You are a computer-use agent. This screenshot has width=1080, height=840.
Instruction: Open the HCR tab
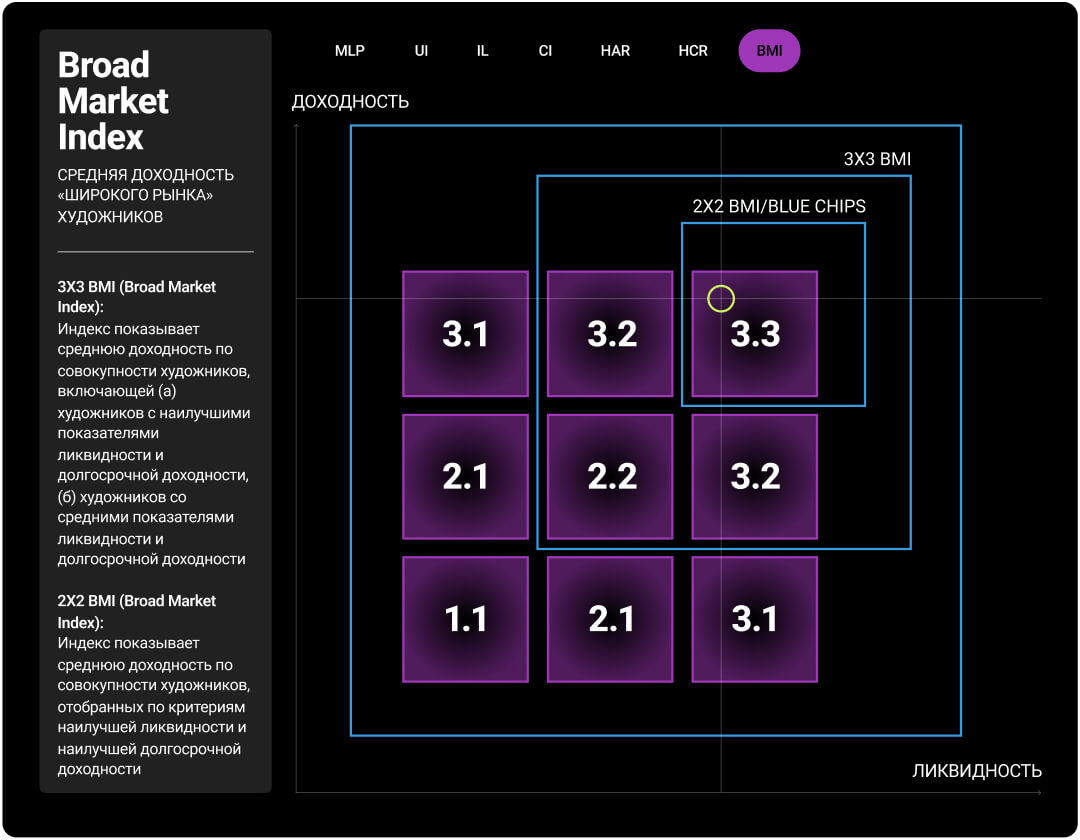coord(693,51)
